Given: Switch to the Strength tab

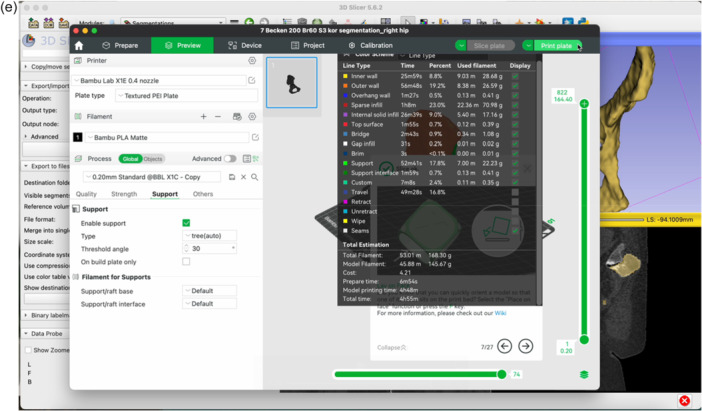Looking at the screenshot, I should [x=124, y=194].
